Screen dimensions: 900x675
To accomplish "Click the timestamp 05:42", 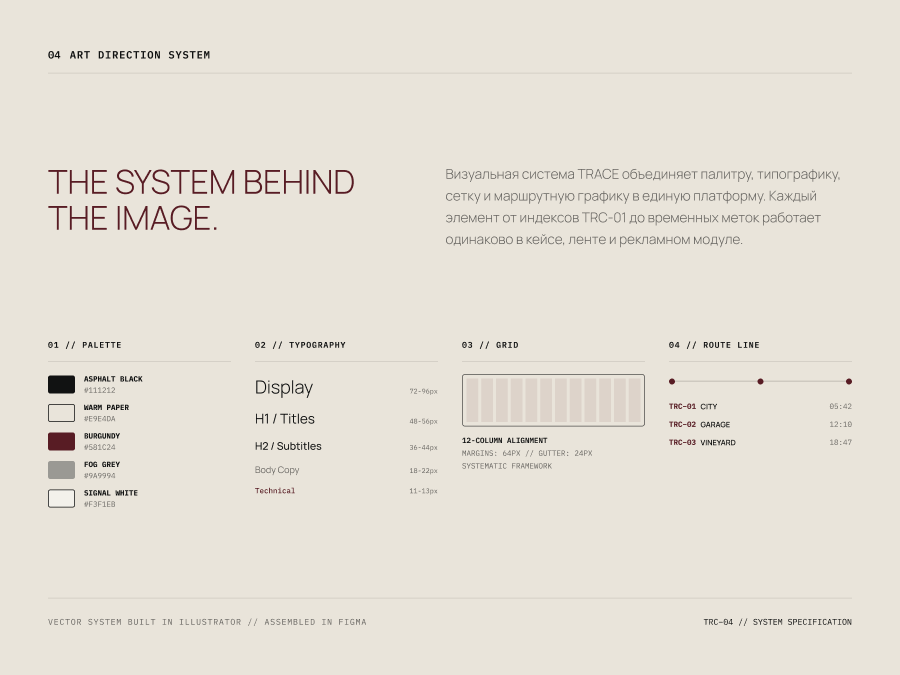I will click(840, 406).
